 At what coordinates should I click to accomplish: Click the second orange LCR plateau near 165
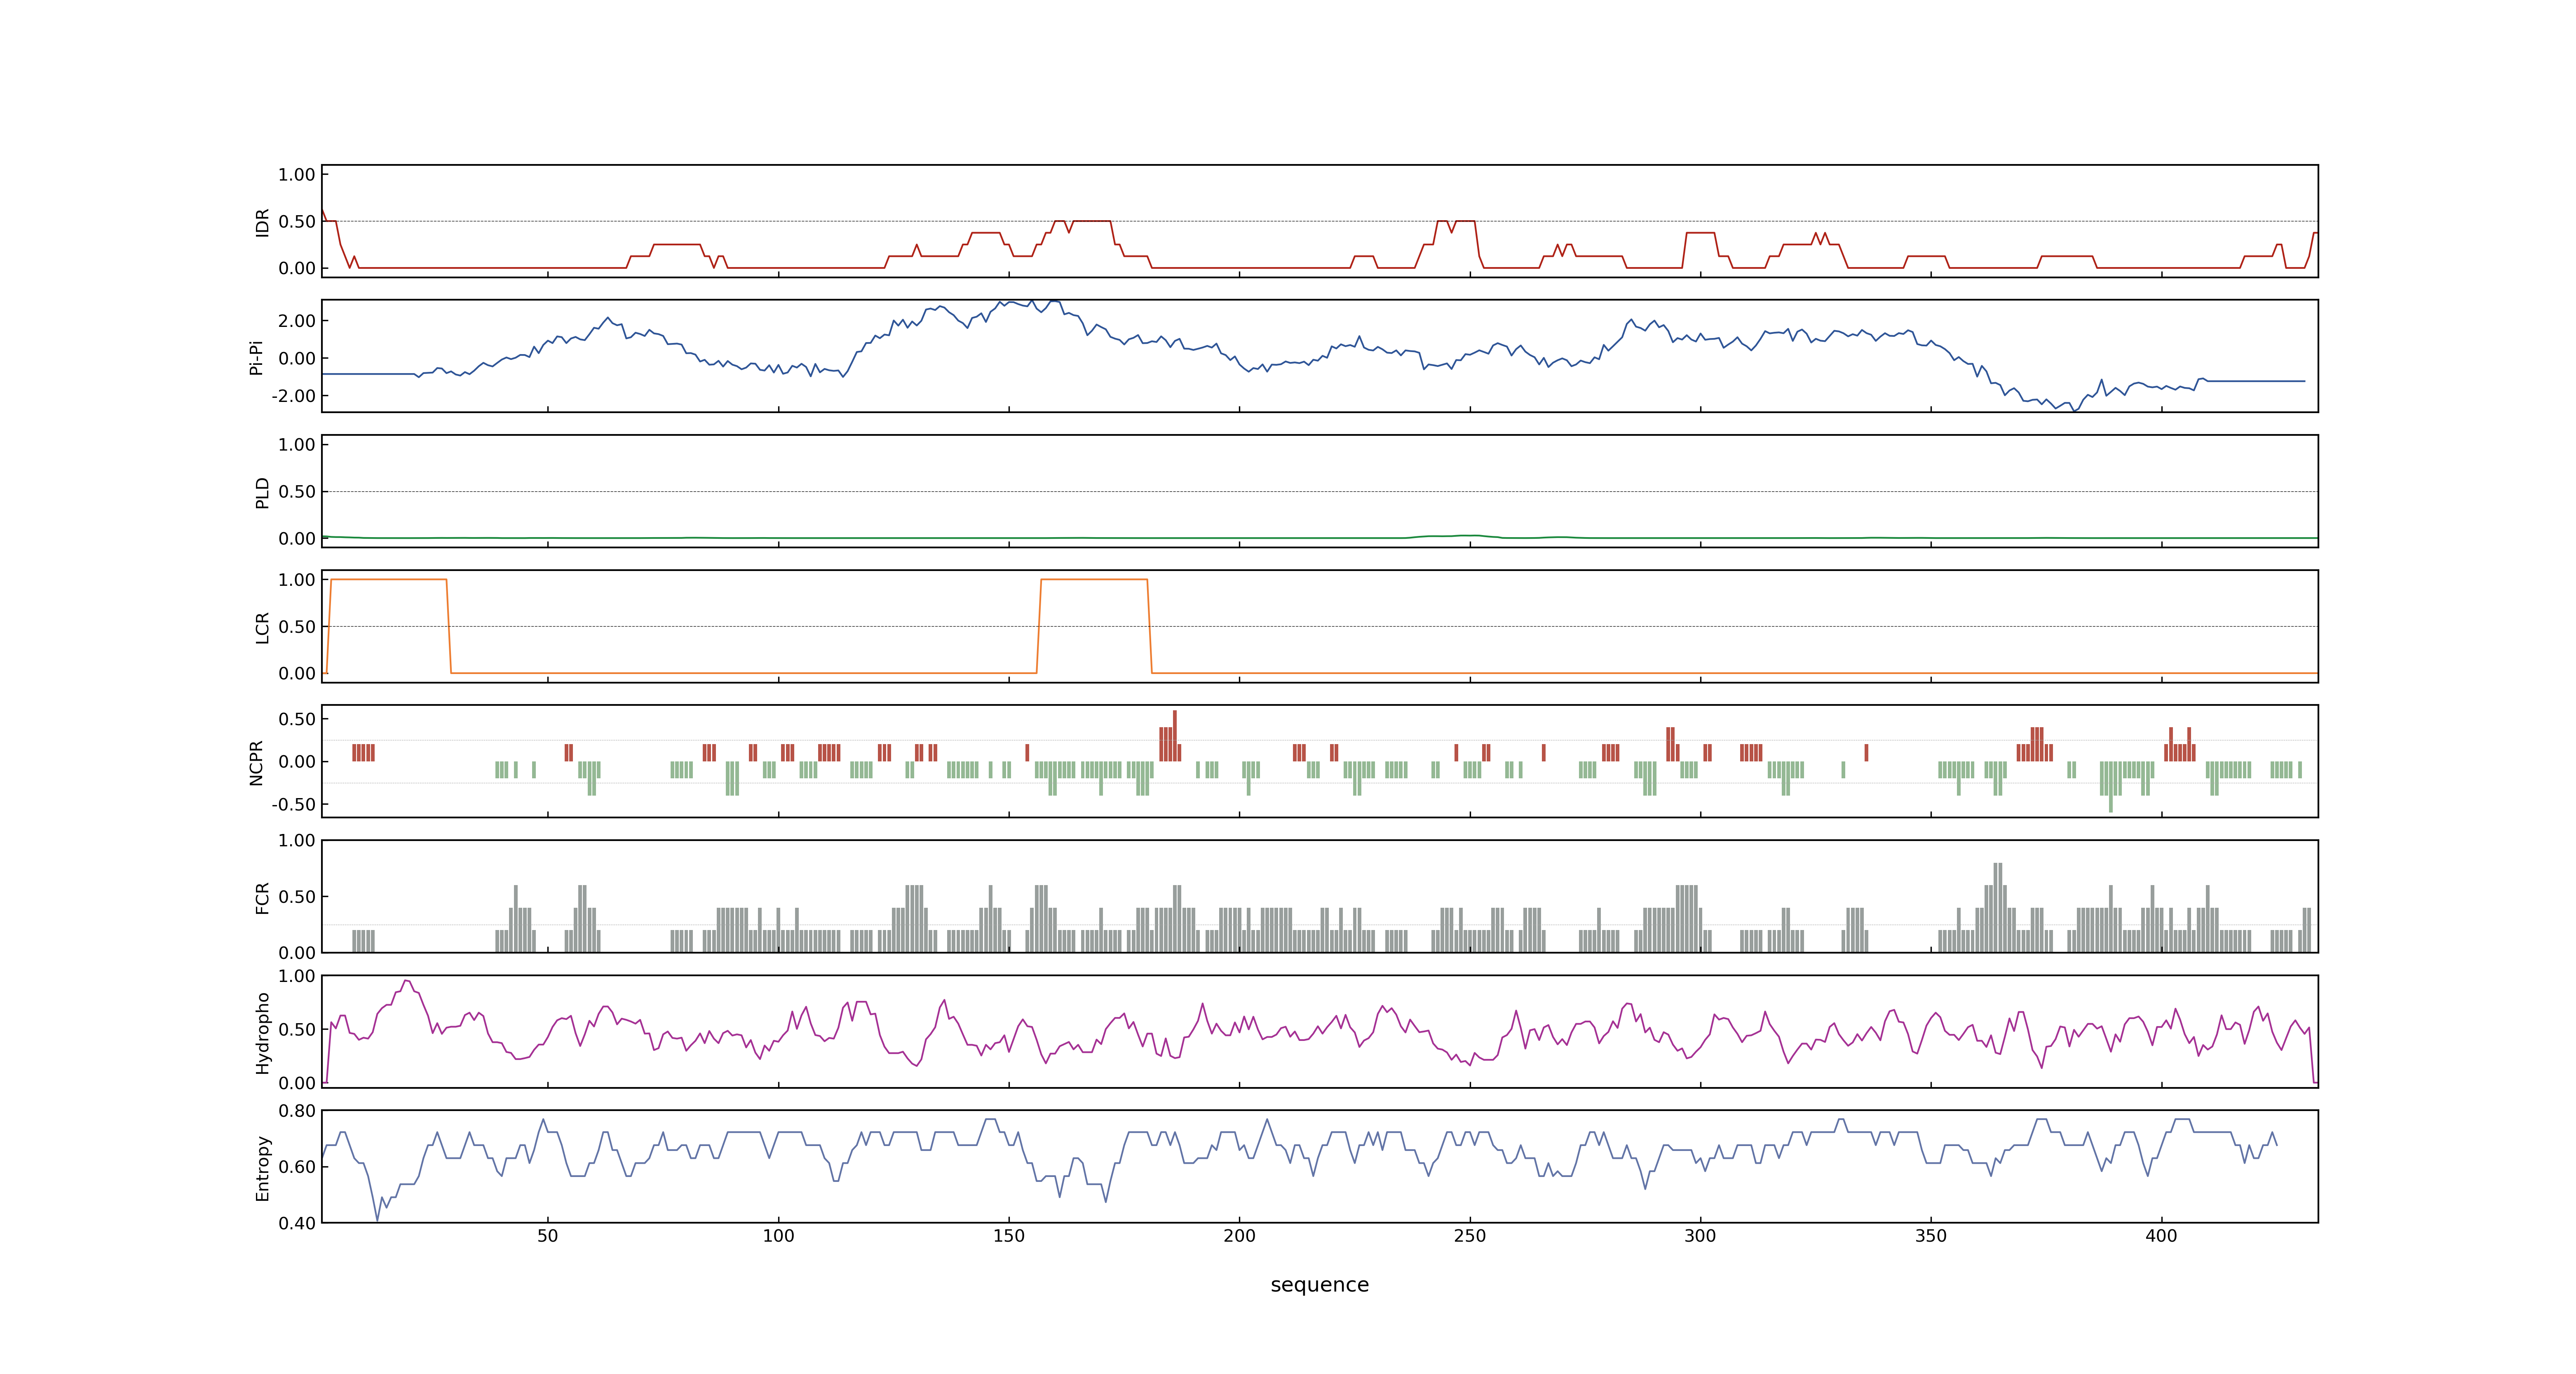pos(1094,580)
